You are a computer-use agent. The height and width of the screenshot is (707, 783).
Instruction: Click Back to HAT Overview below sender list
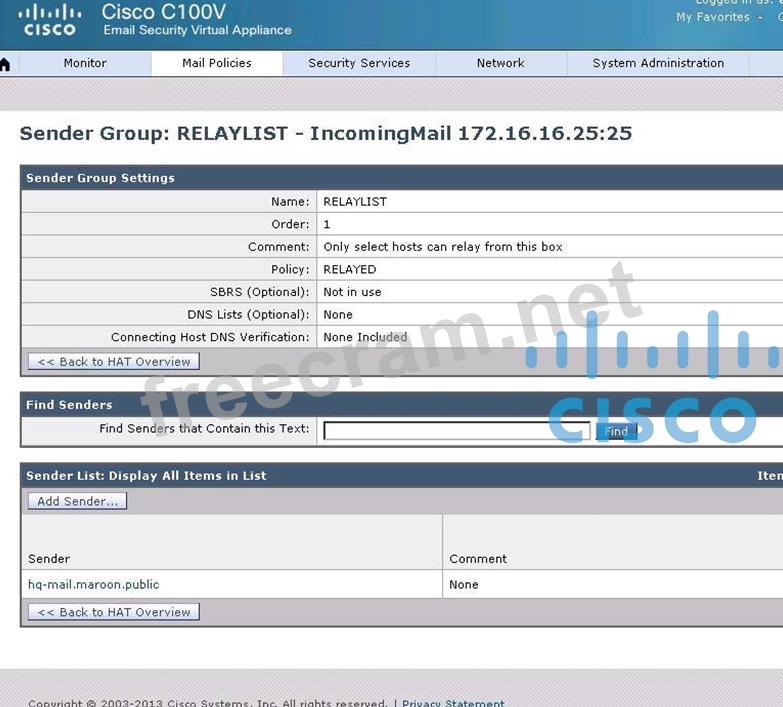(x=113, y=612)
